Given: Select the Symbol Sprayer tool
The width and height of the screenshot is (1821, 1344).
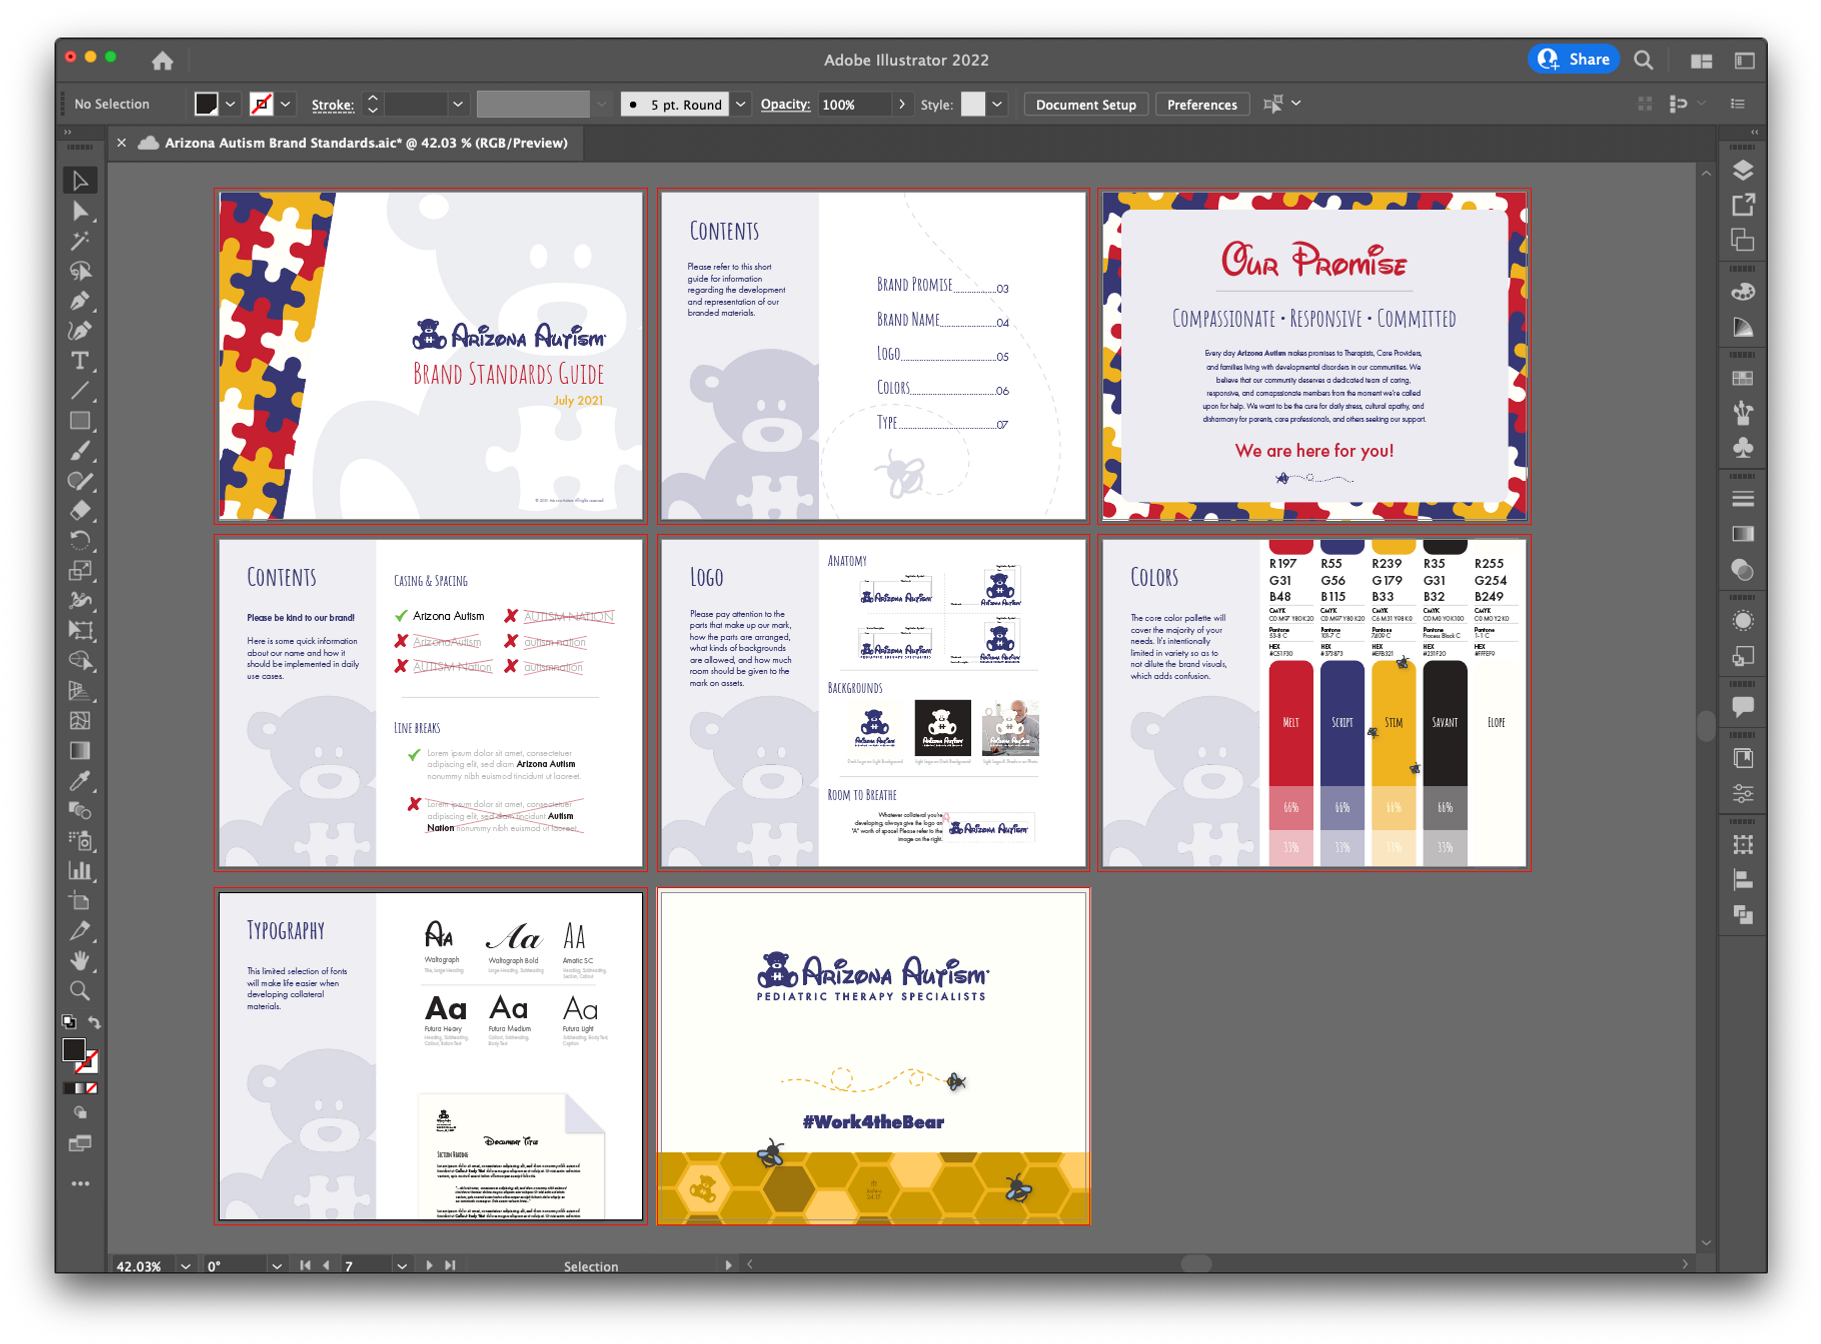Looking at the screenshot, I should click(x=80, y=841).
